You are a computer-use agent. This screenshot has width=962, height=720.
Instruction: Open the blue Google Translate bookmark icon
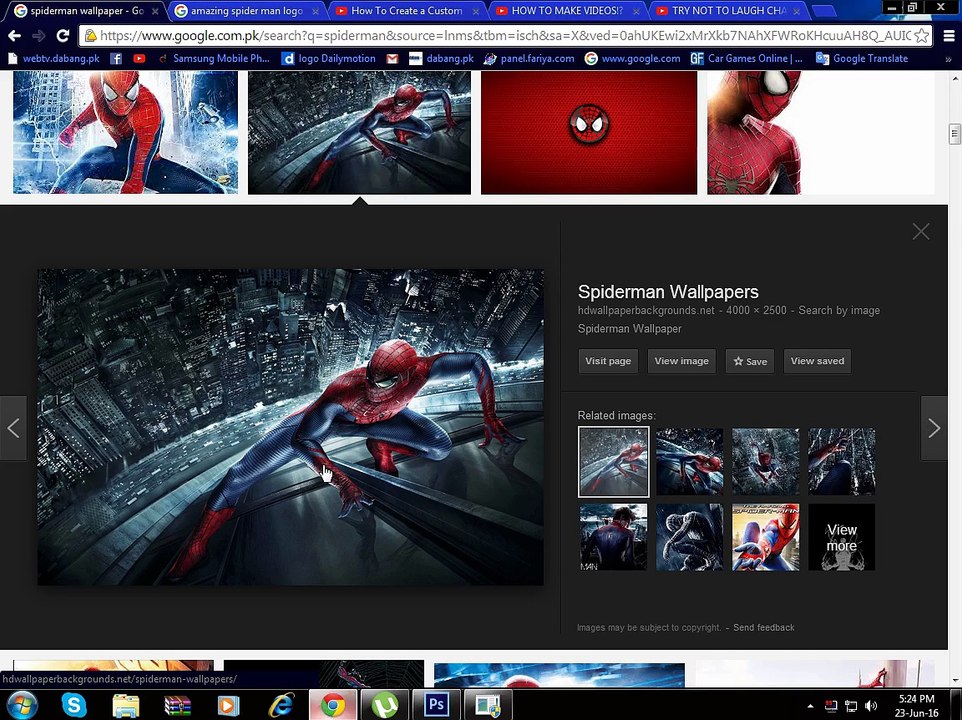point(822,59)
